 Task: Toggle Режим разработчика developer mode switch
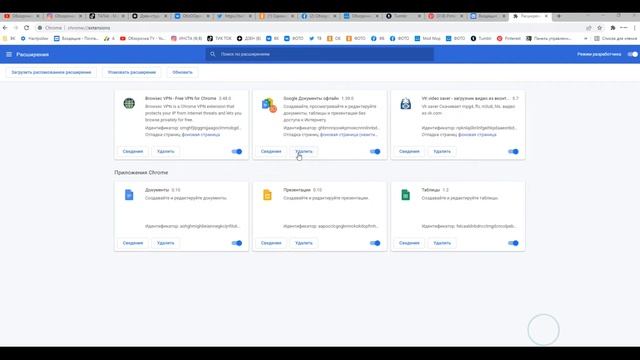[632, 54]
